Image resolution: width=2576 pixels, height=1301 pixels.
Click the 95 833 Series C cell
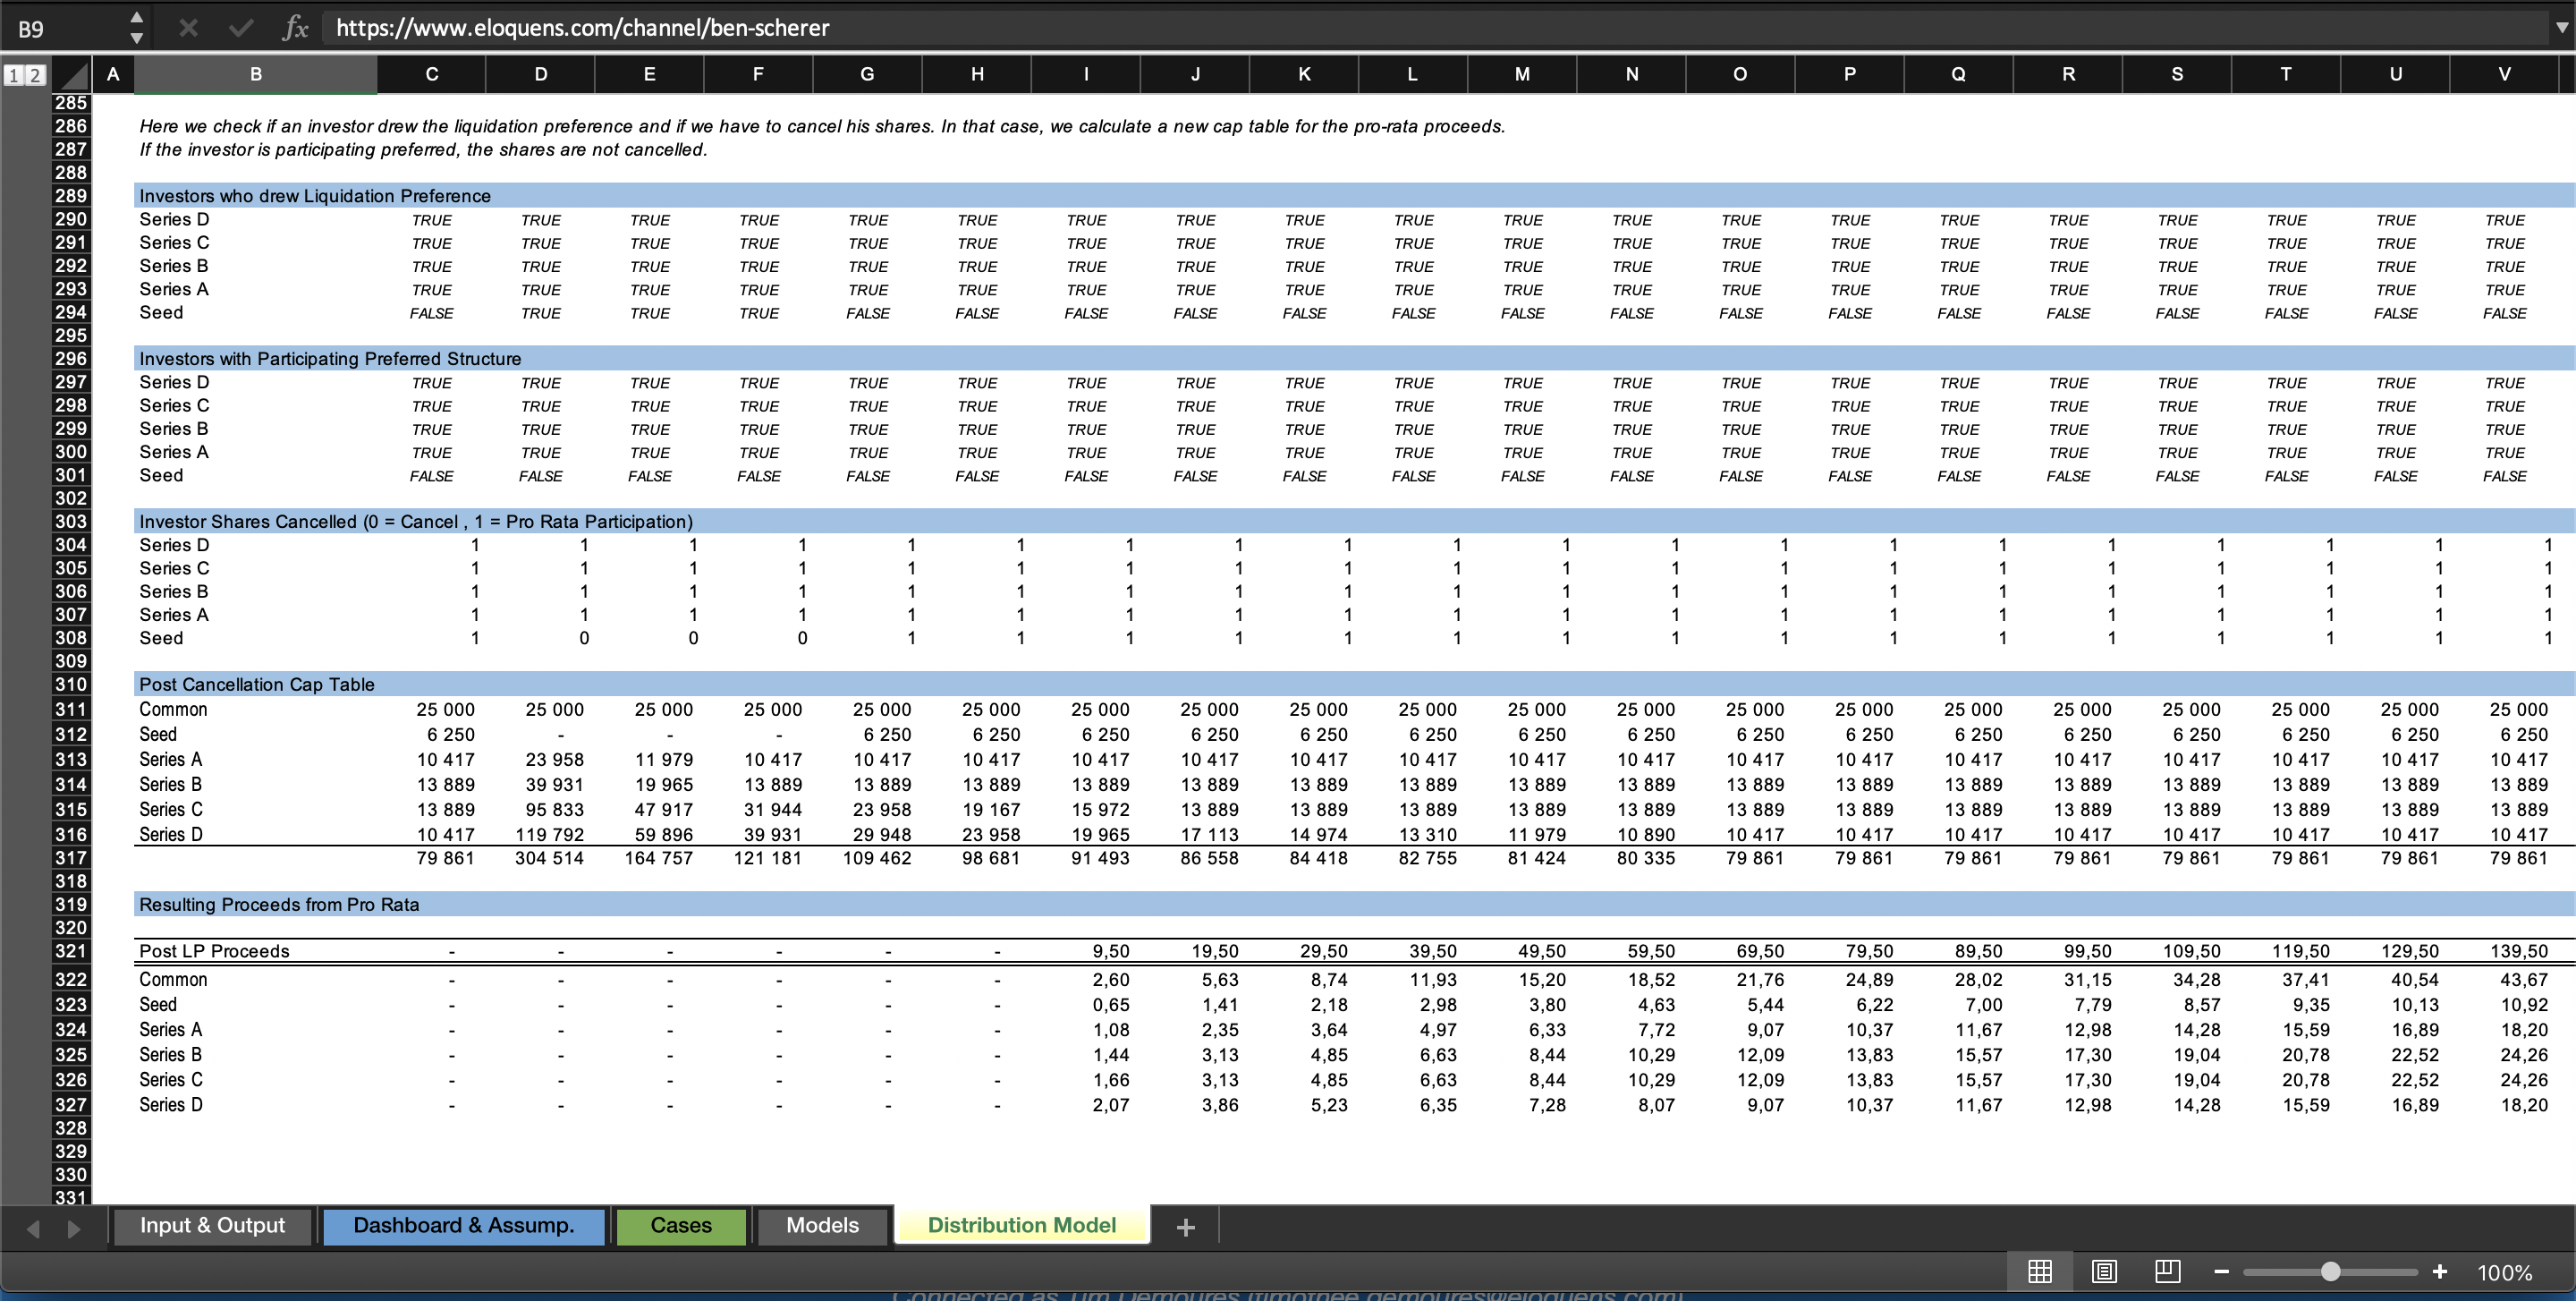click(x=555, y=809)
